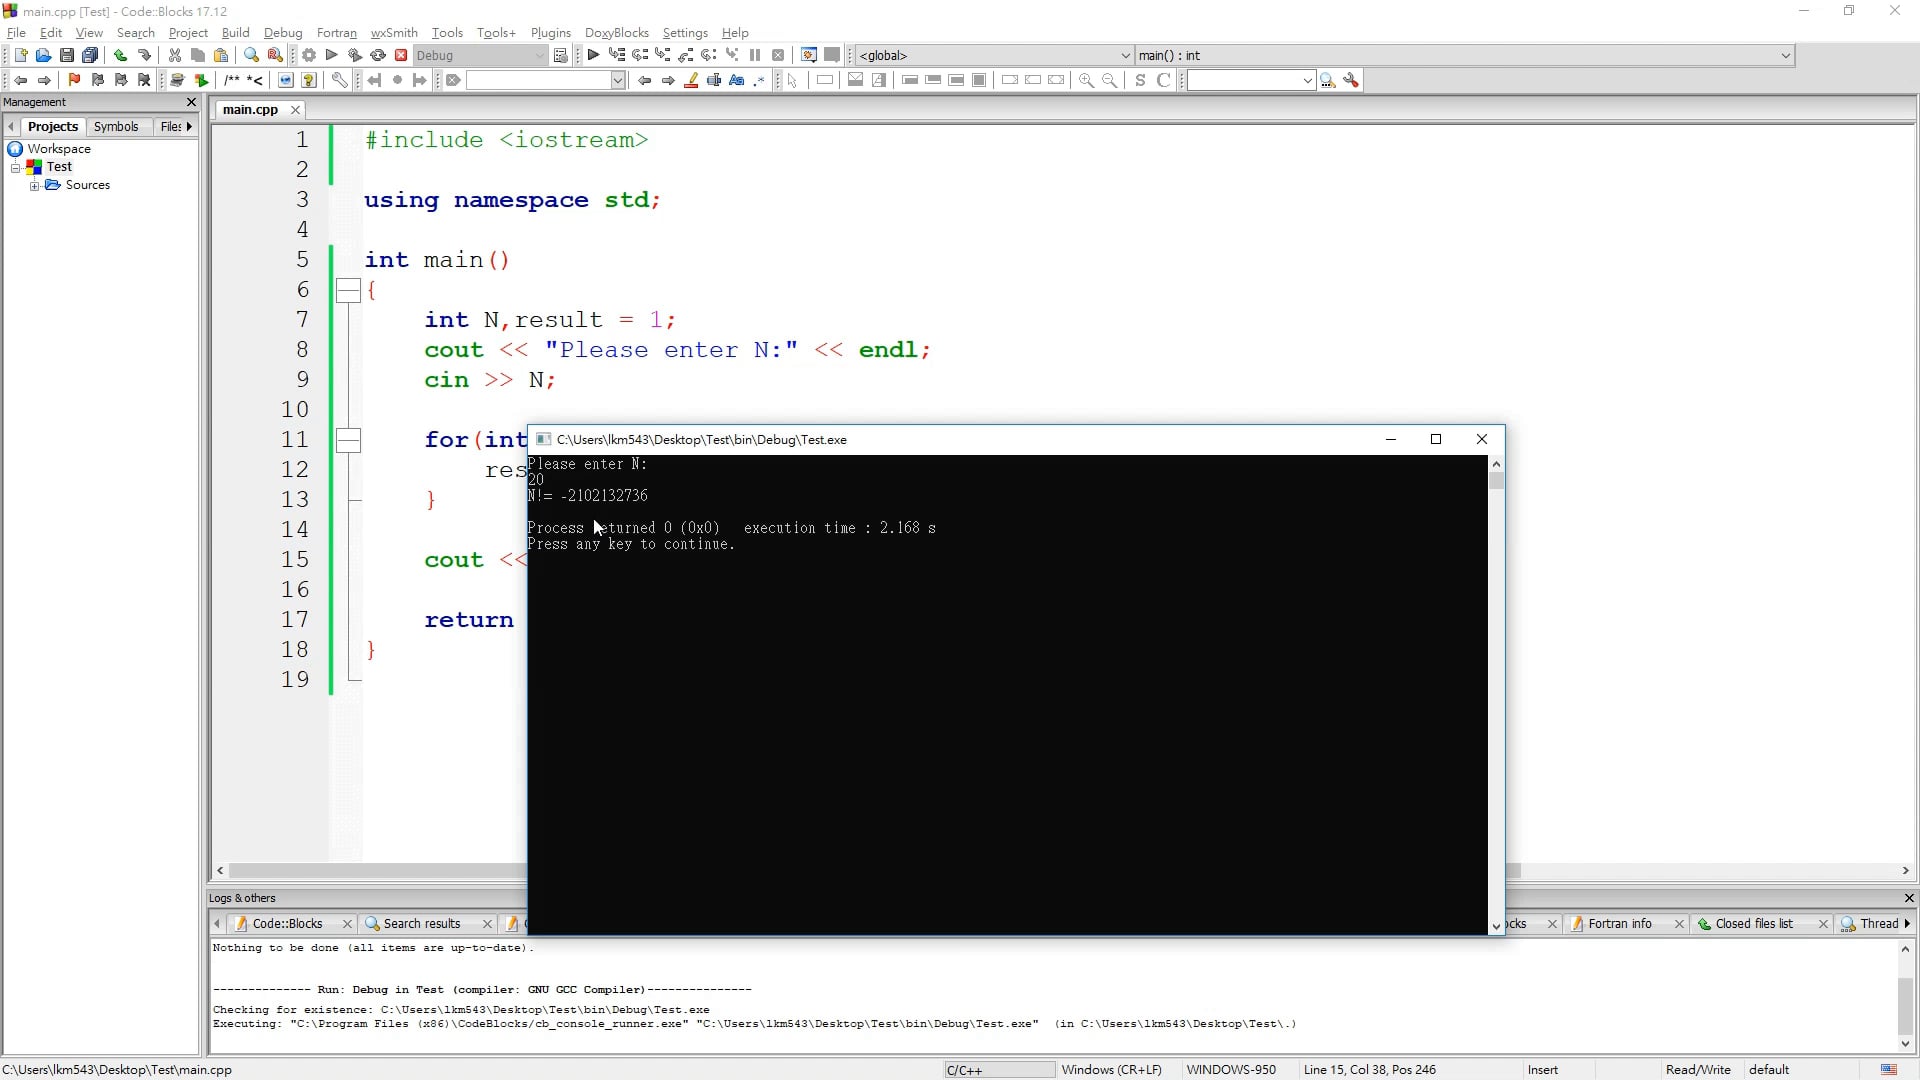Toggle match case Aa search option
1920x1080 pixels.
click(x=737, y=81)
